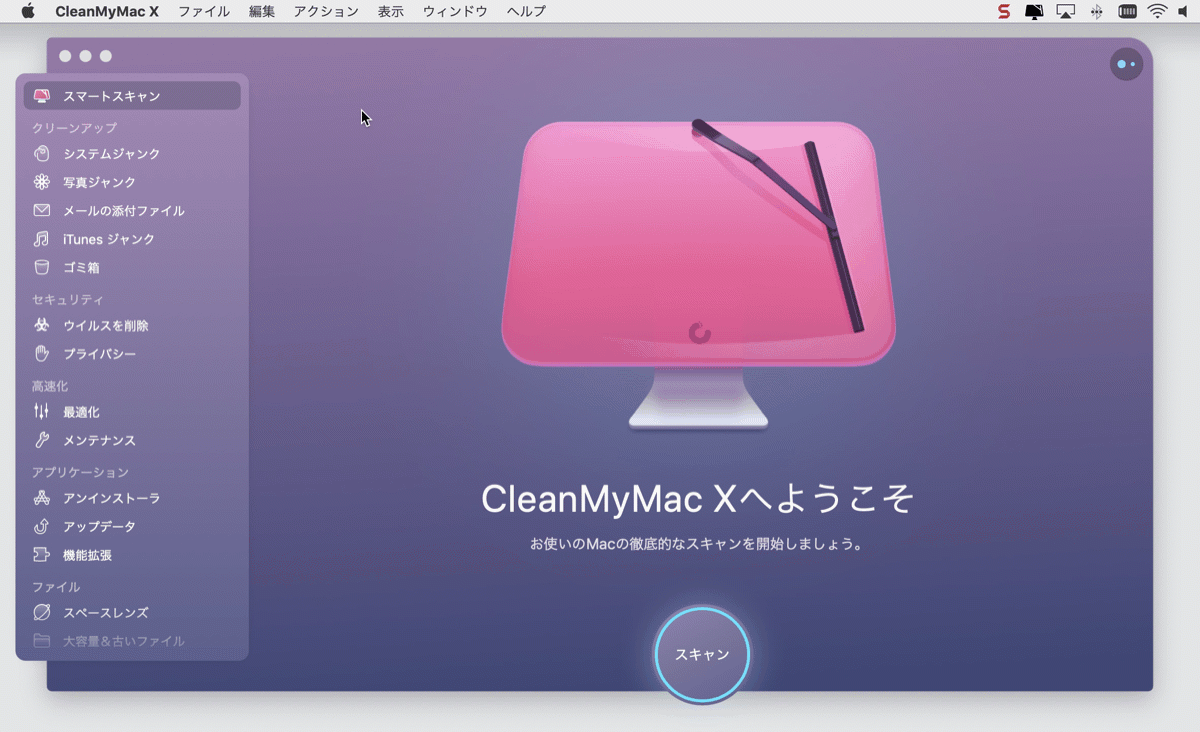Open the ウィンドウ menu
This screenshot has width=1200, height=732.
(455, 11)
